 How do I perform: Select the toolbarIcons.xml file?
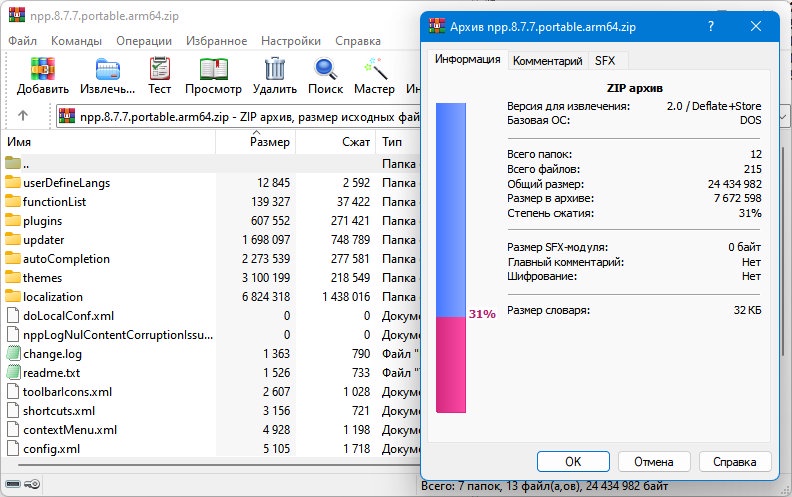[x=67, y=392]
